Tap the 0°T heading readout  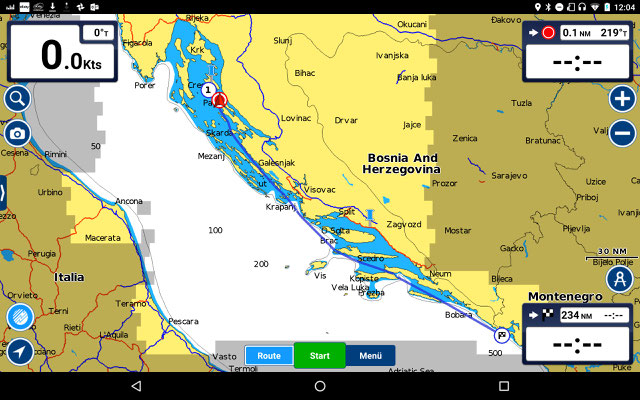100,33
